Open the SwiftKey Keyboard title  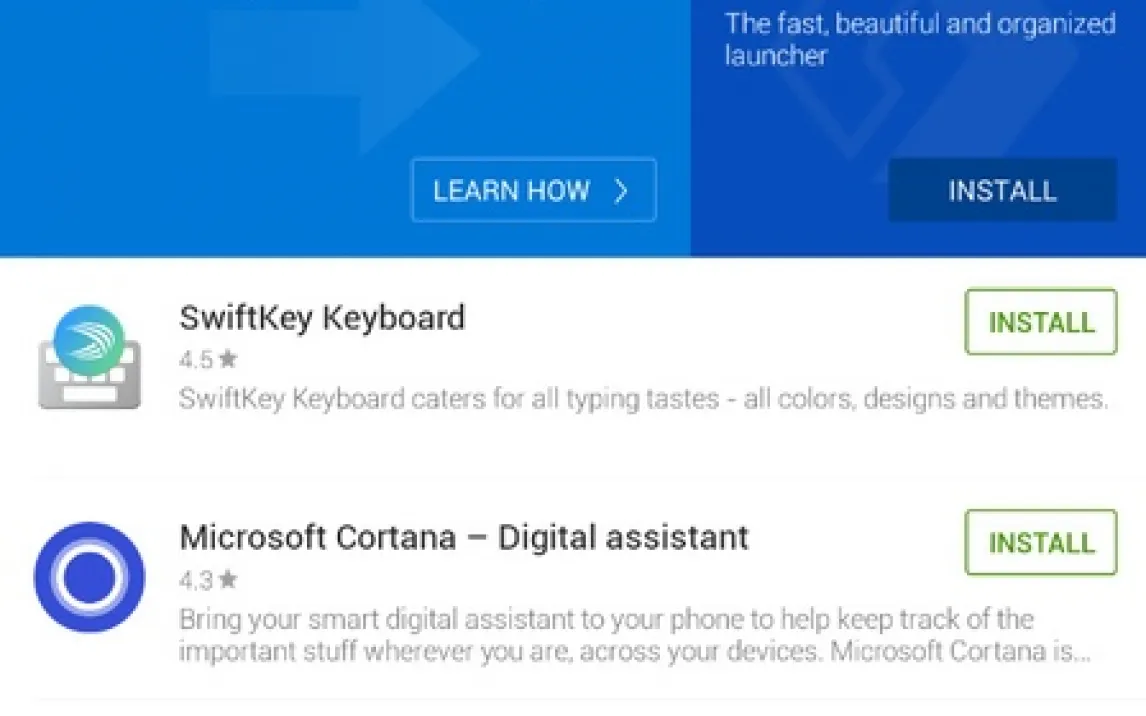click(x=322, y=318)
